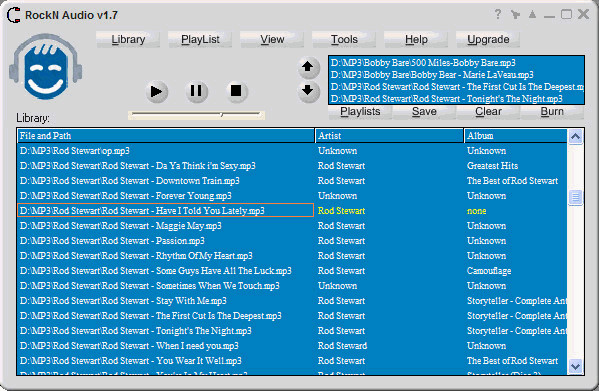Open the Help menu

[416, 39]
